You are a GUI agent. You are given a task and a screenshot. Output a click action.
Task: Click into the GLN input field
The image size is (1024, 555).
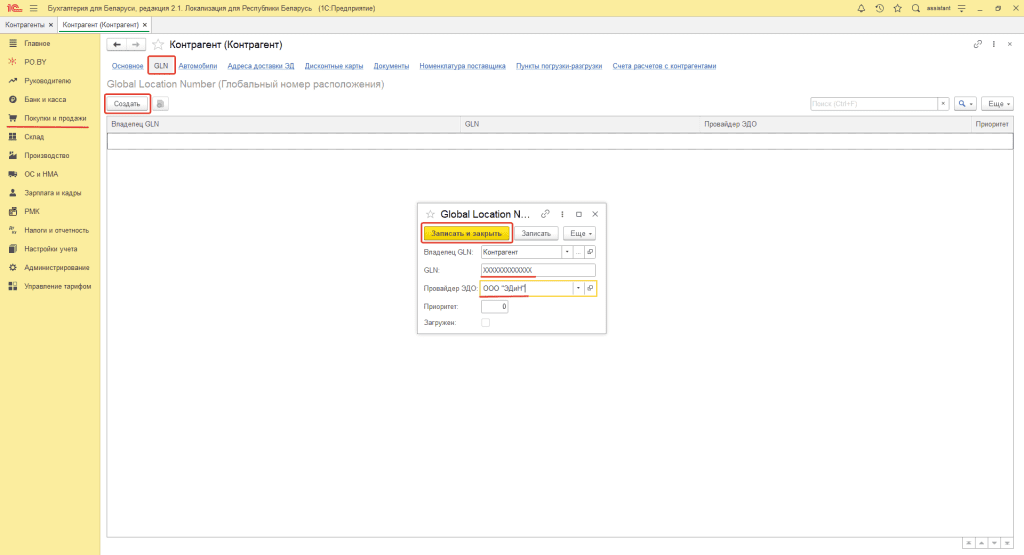click(x=537, y=270)
